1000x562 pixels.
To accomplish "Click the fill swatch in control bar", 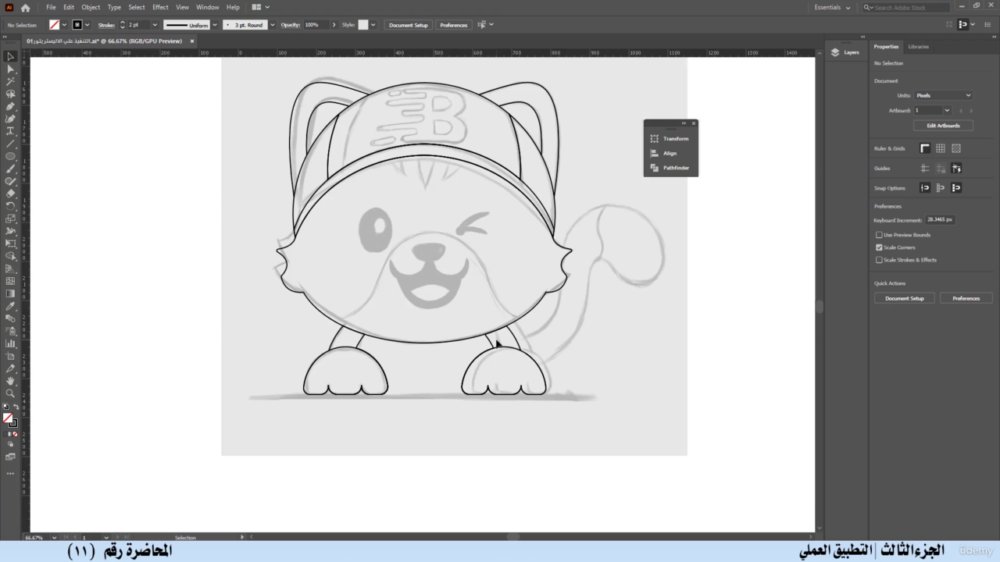I will 54,25.
